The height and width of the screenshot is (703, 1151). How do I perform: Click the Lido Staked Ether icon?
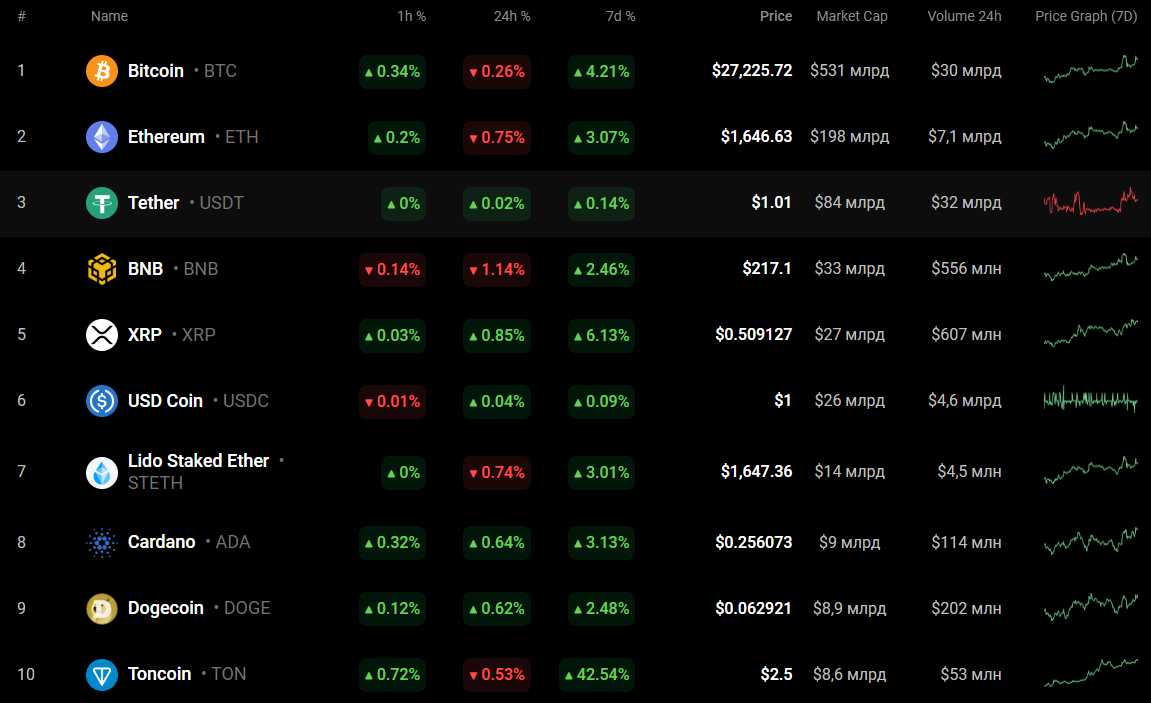pos(102,472)
